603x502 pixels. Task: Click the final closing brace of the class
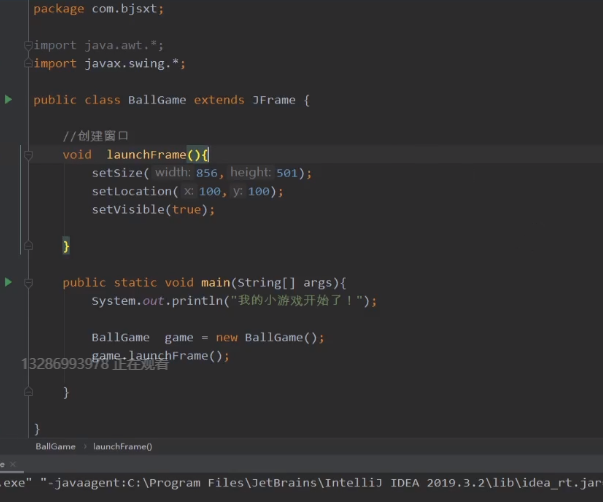tap(37, 429)
